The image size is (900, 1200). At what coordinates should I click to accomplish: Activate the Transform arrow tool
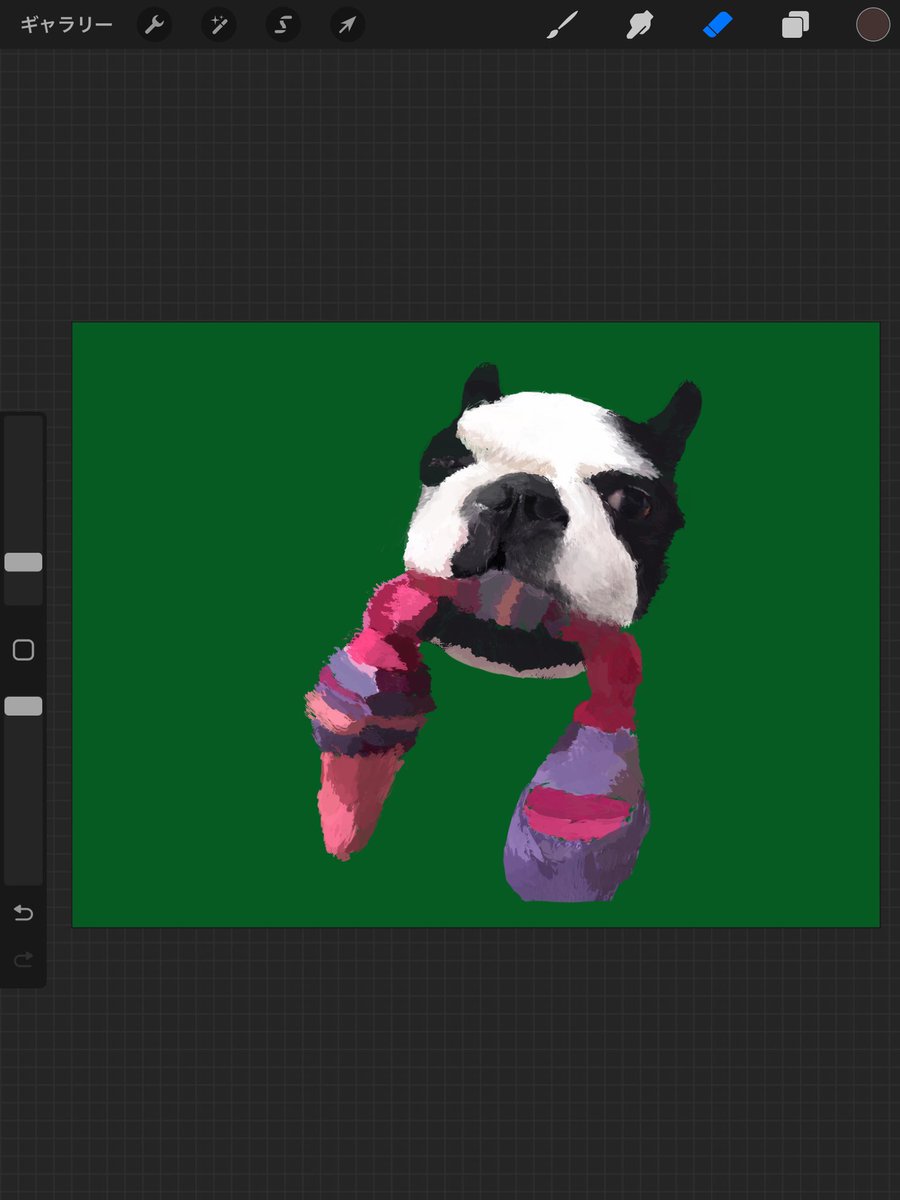click(x=347, y=25)
